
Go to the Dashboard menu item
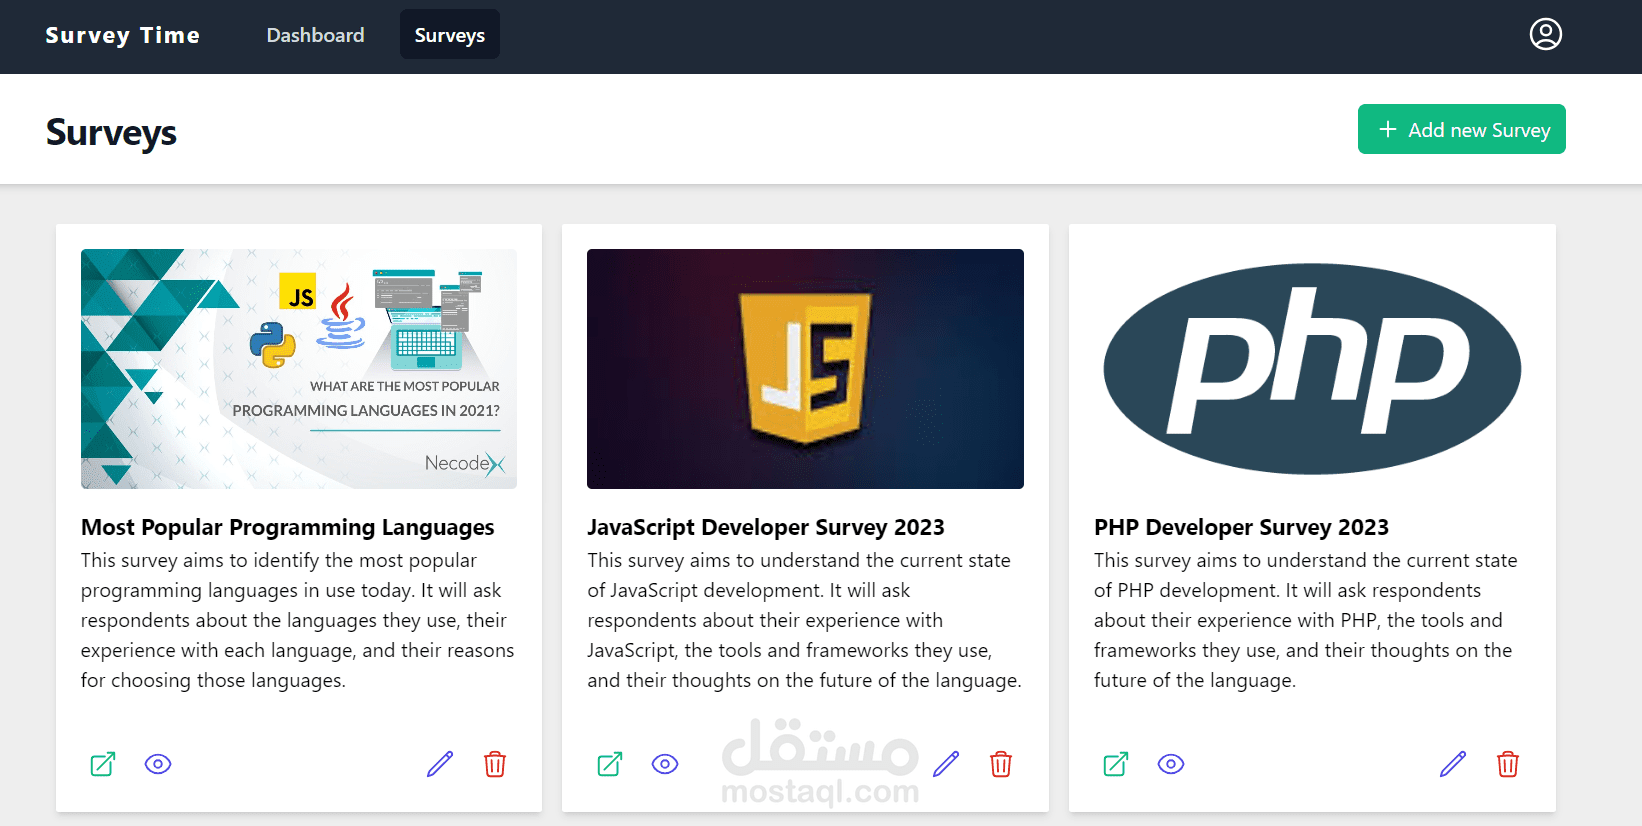click(x=315, y=35)
